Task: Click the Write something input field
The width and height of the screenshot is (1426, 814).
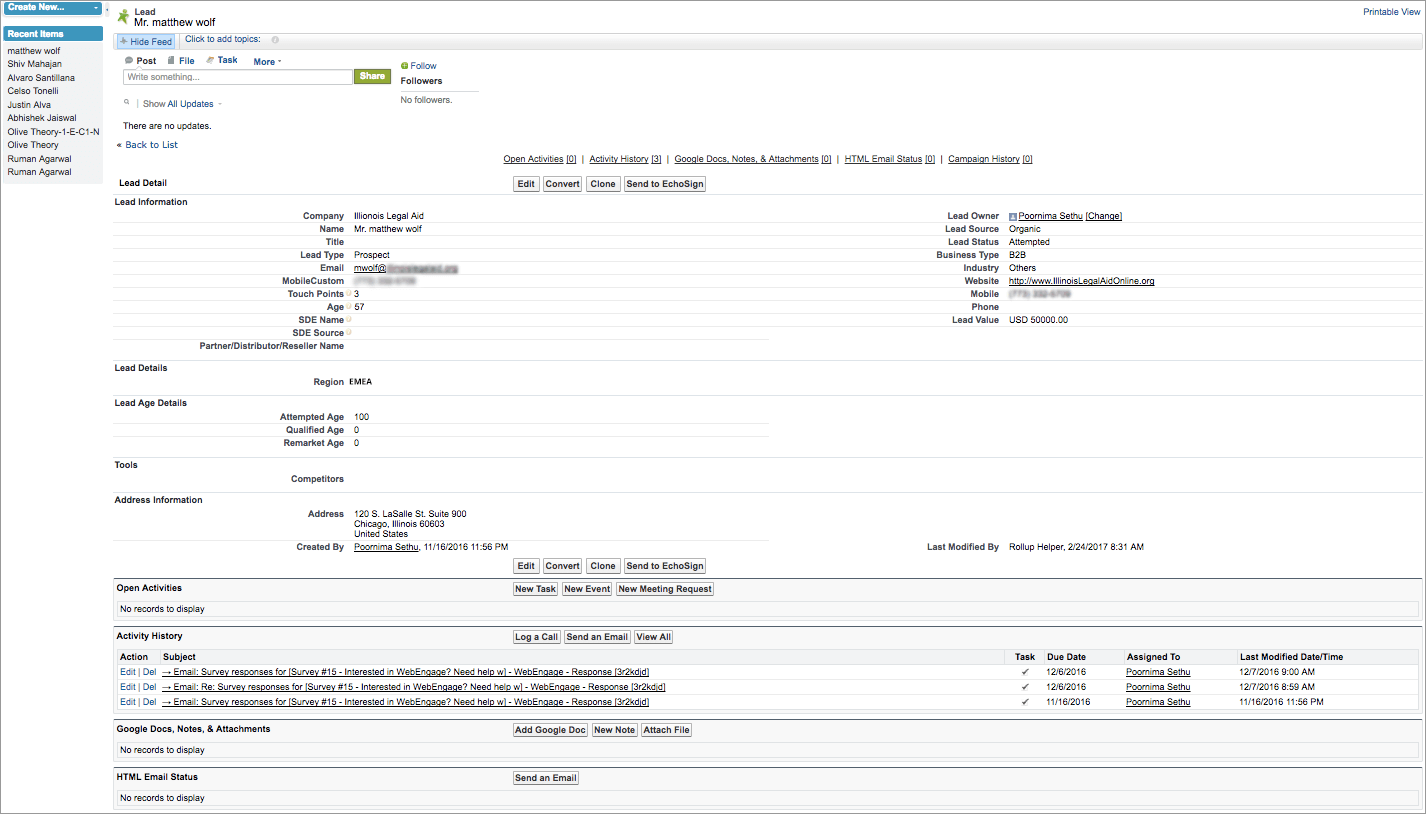Action: 238,77
